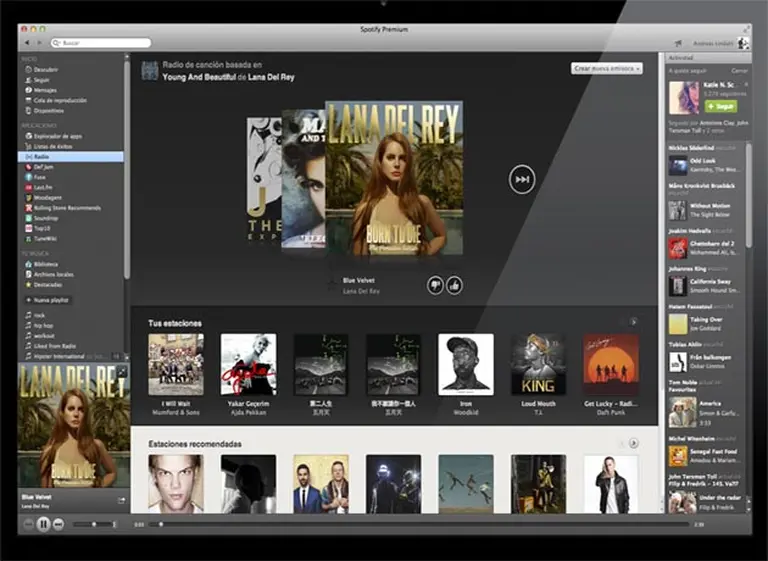Show next page of Estaciones recomendadas
The width and height of the screenshot is (768, 561).
coord(633,443)
